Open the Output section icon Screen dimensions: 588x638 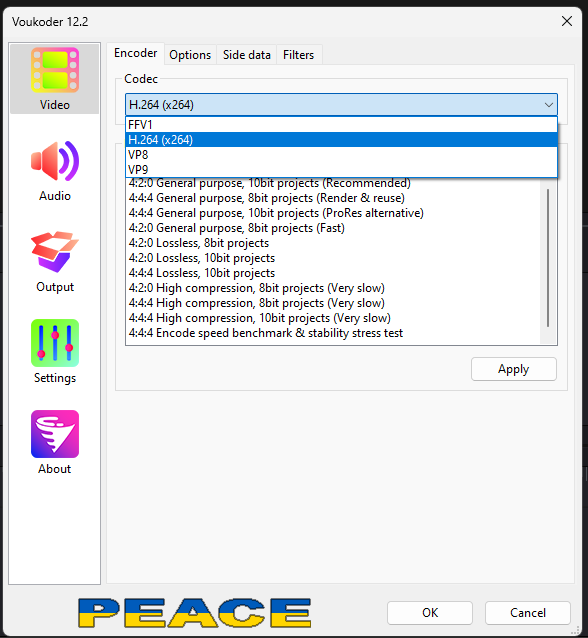point(55,251)
